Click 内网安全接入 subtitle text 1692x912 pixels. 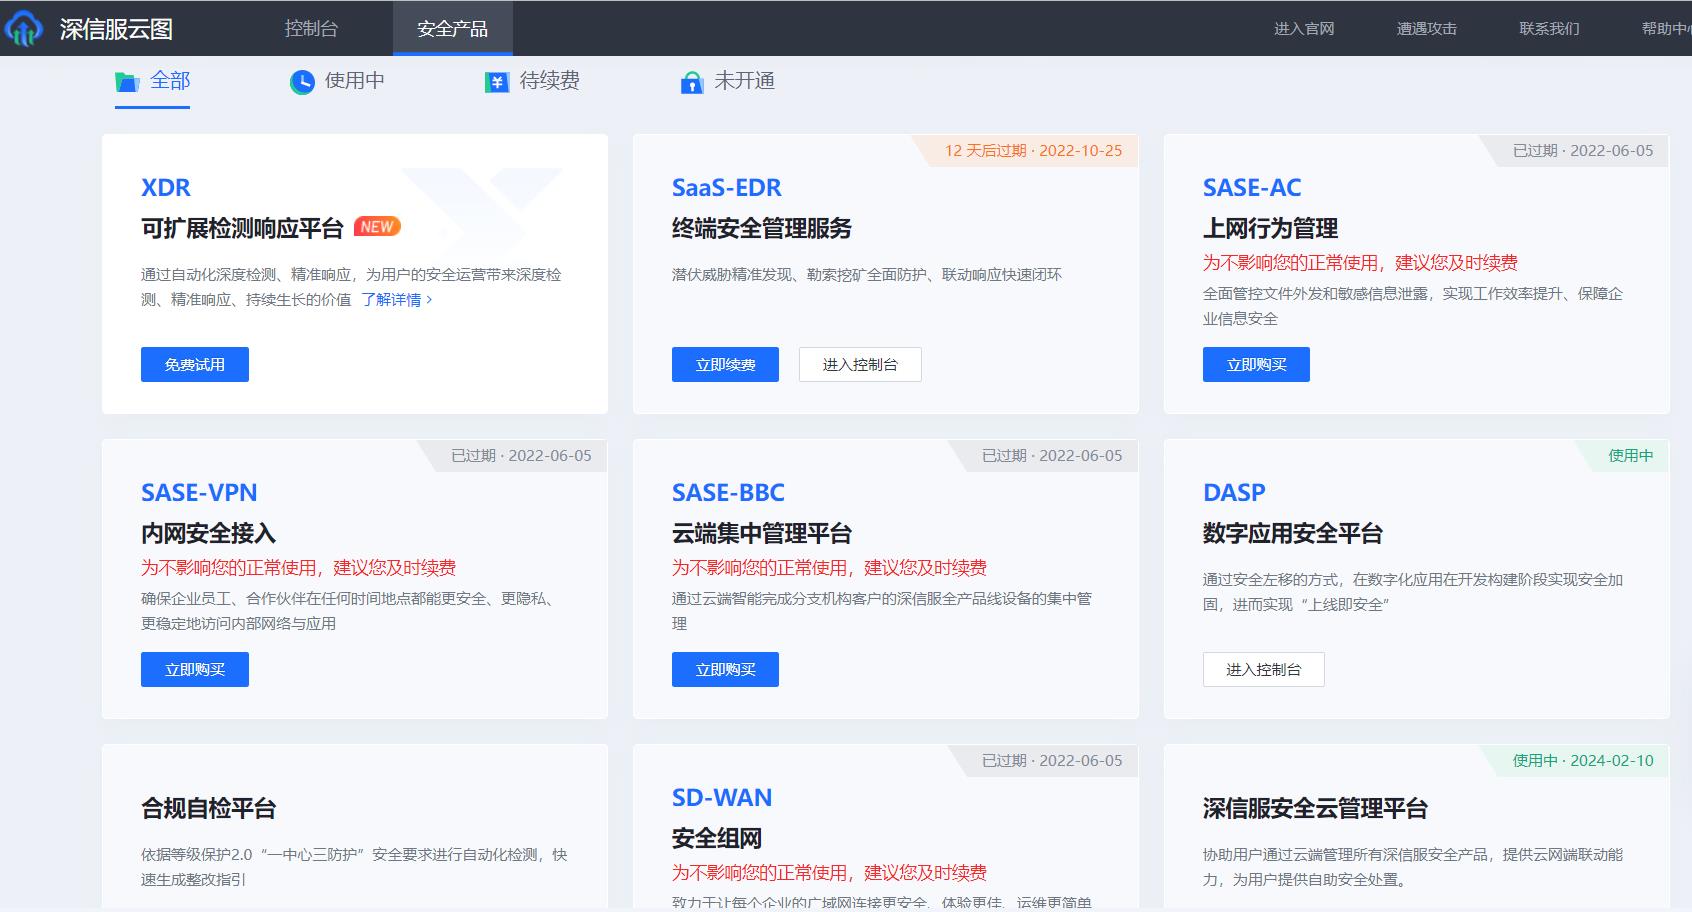208,533
